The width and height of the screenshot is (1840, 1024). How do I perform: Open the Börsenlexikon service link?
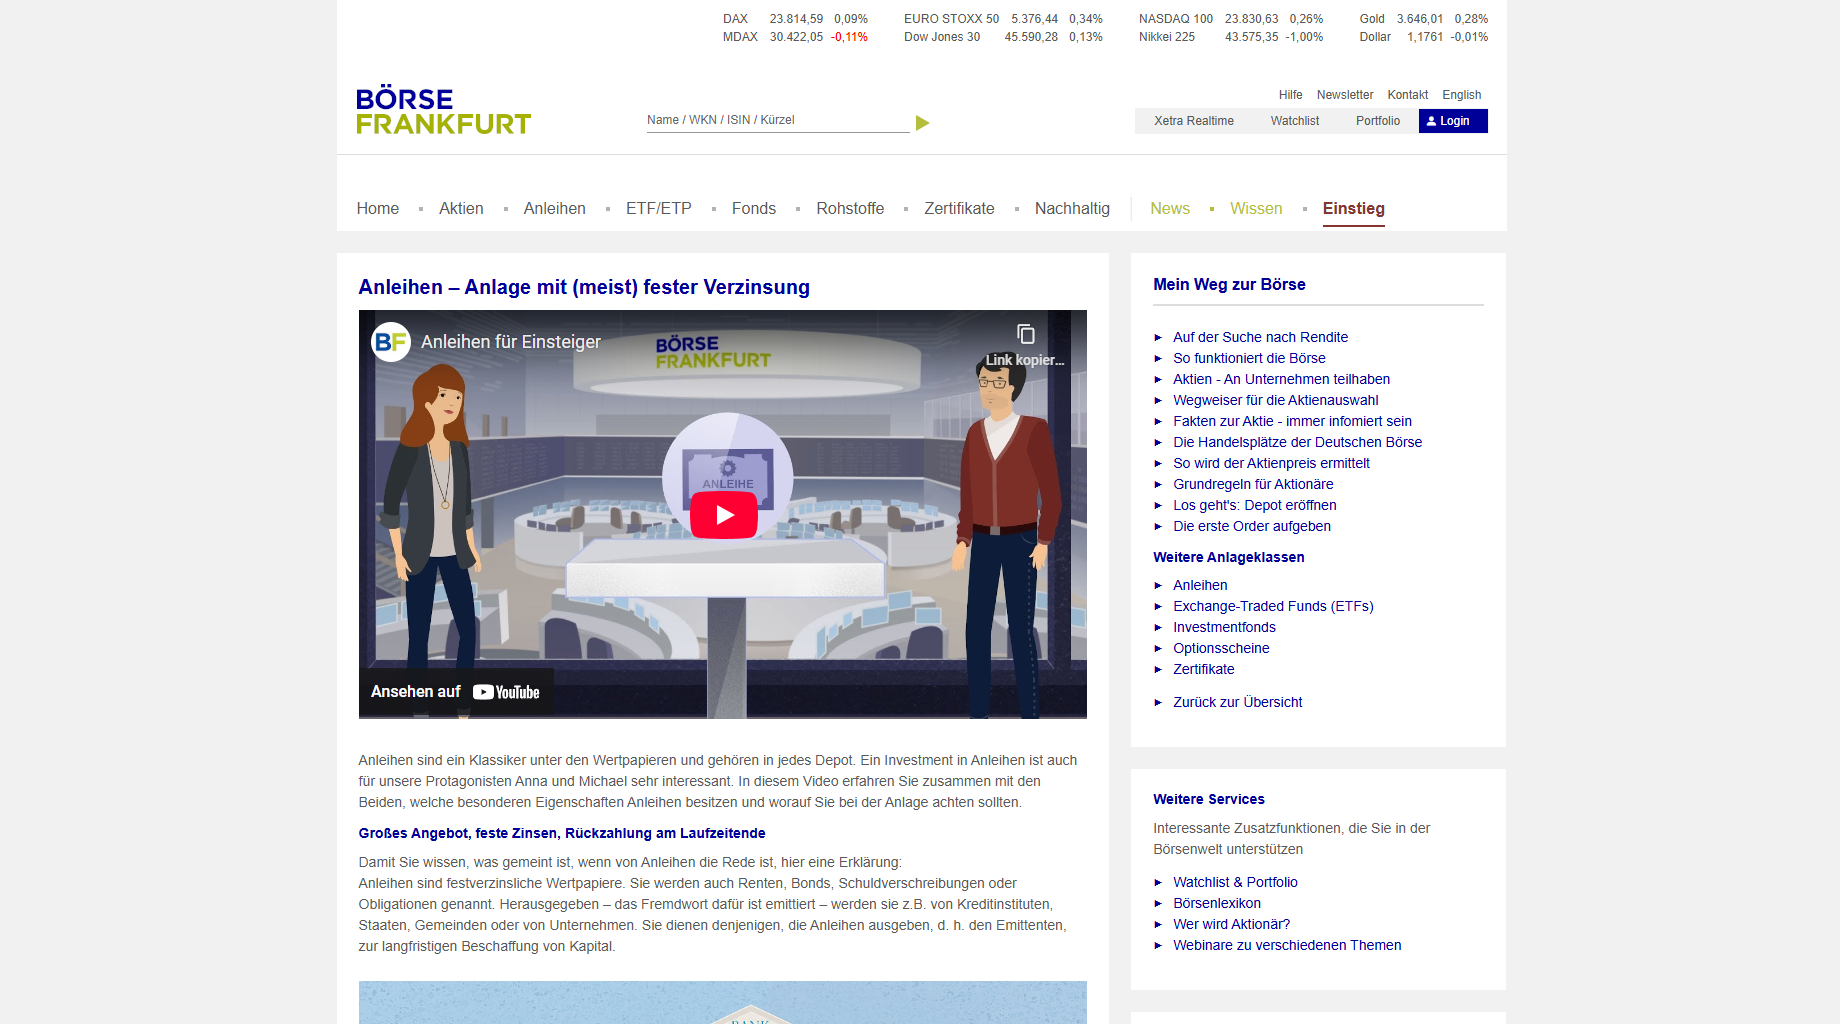(x=1216, y=903)
